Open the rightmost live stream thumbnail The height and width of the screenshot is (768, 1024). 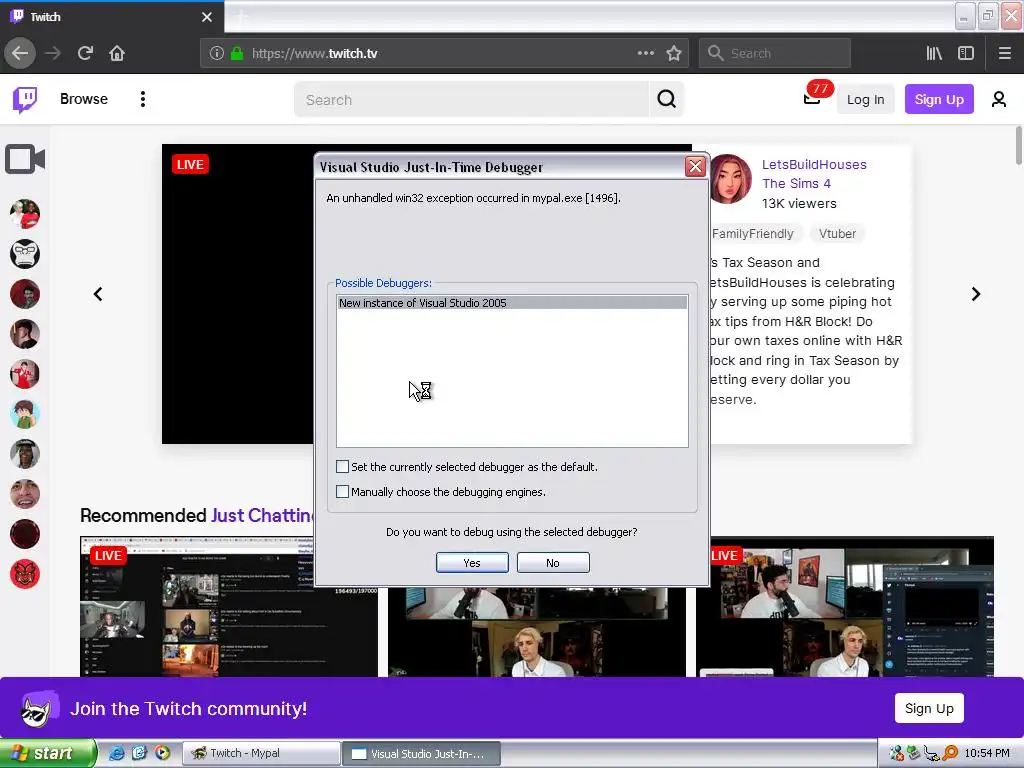(845, 607)
